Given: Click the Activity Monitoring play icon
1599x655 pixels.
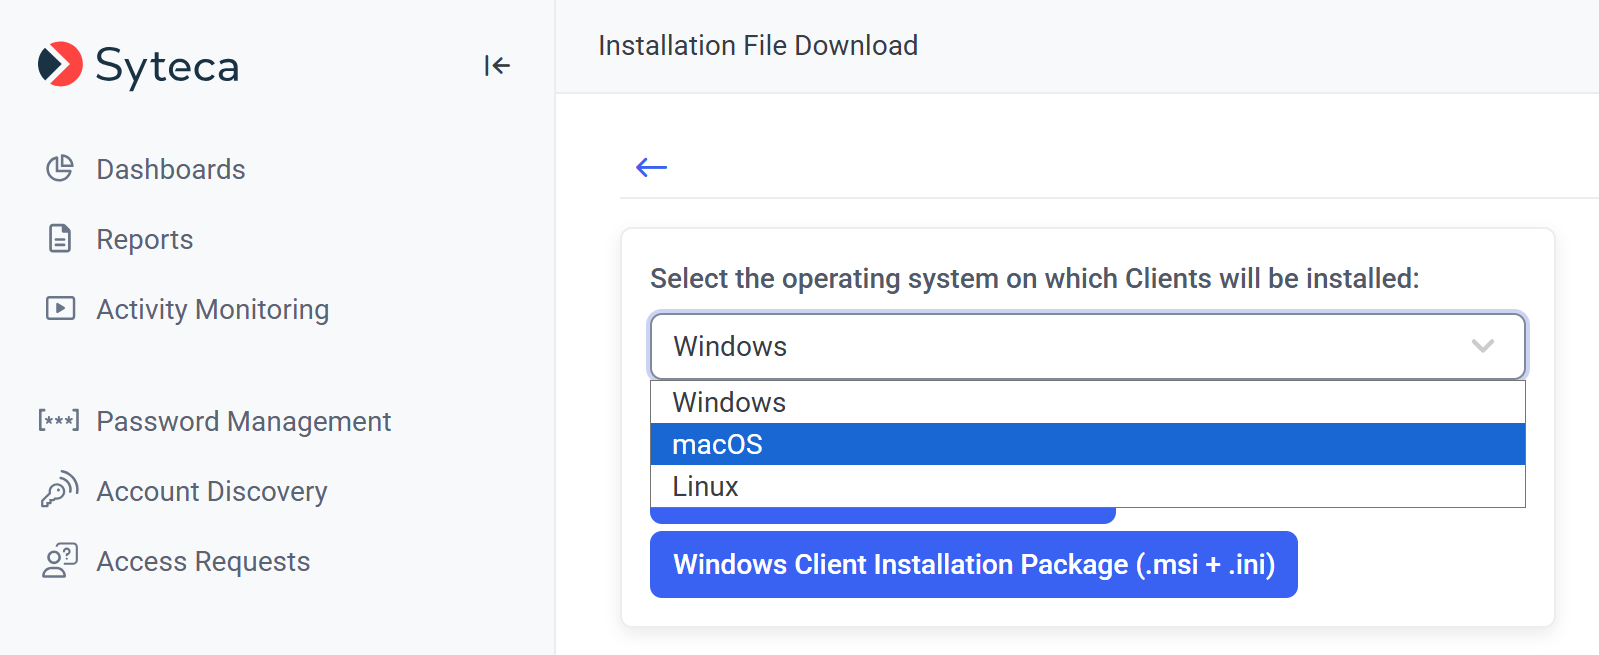Looking at the screenshot, I should (60, 308).
